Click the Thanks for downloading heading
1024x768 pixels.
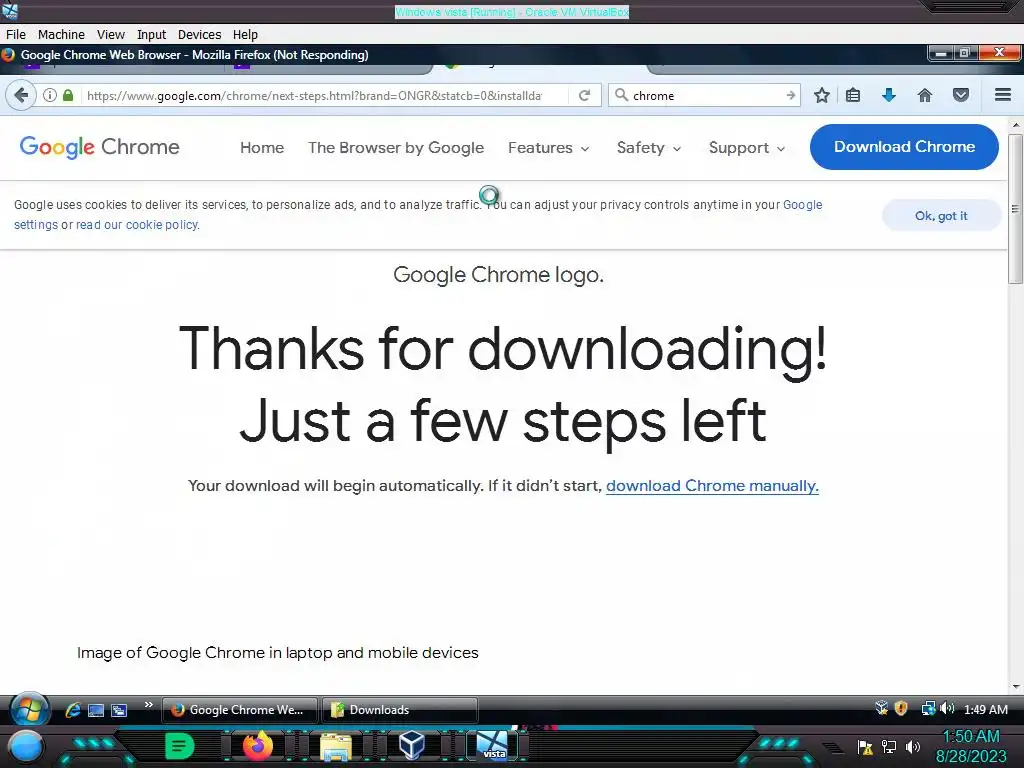[502, 385]
